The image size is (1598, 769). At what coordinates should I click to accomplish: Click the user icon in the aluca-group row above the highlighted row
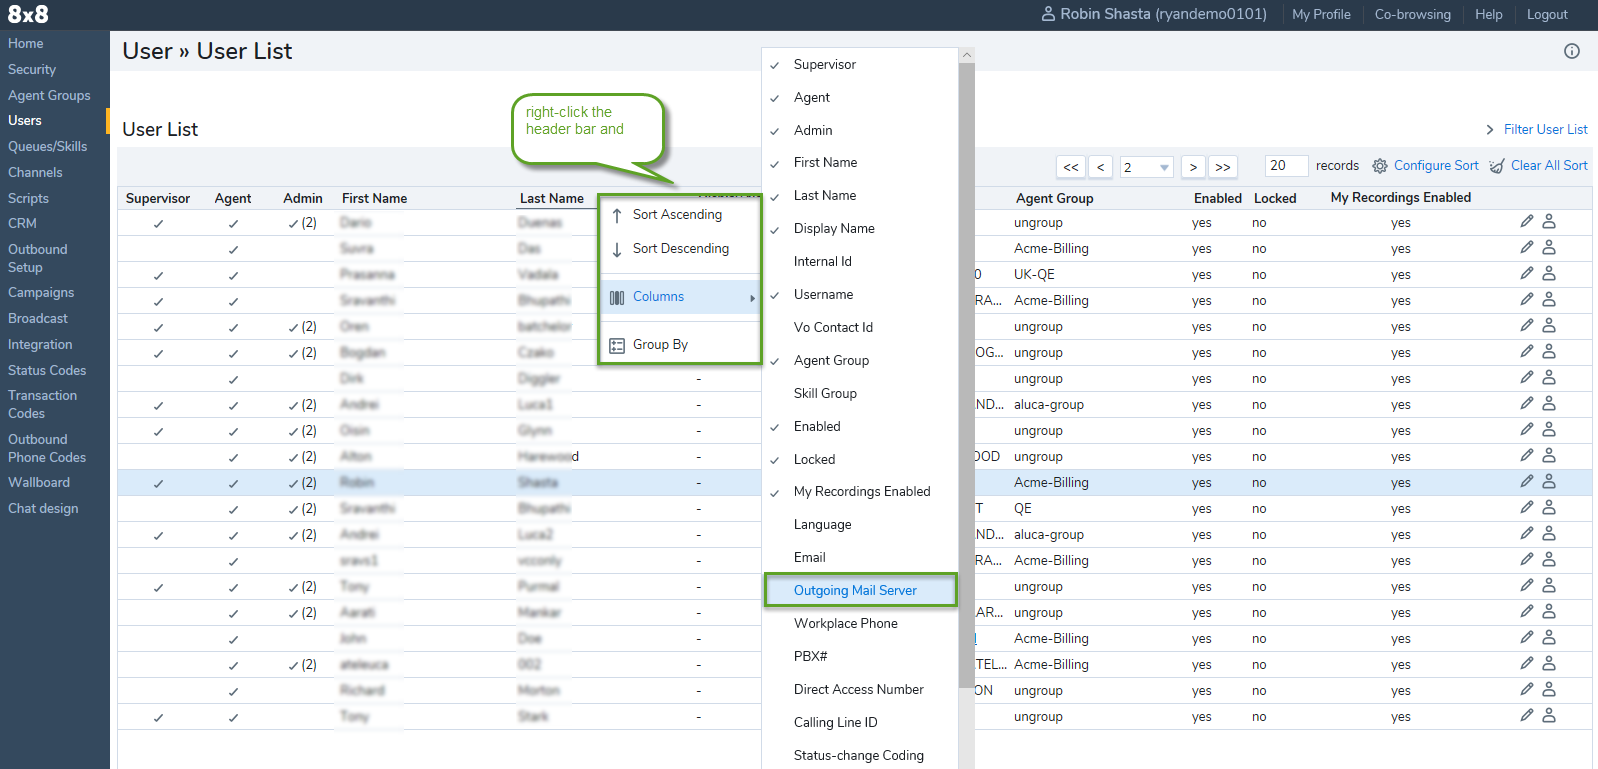tap(1549, 403)
